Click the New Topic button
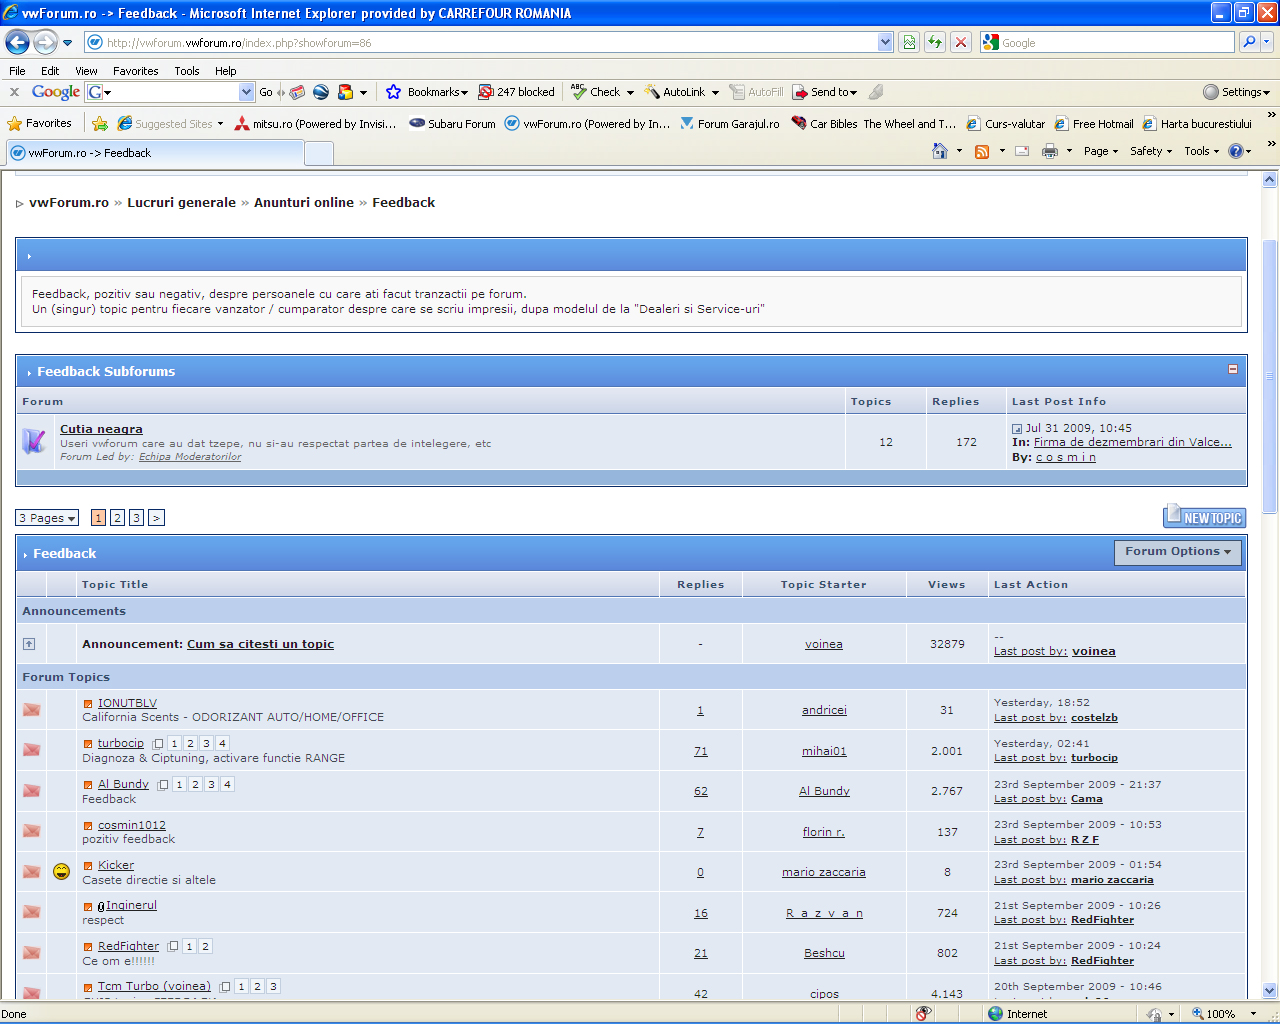 (x=1204, y=516)
